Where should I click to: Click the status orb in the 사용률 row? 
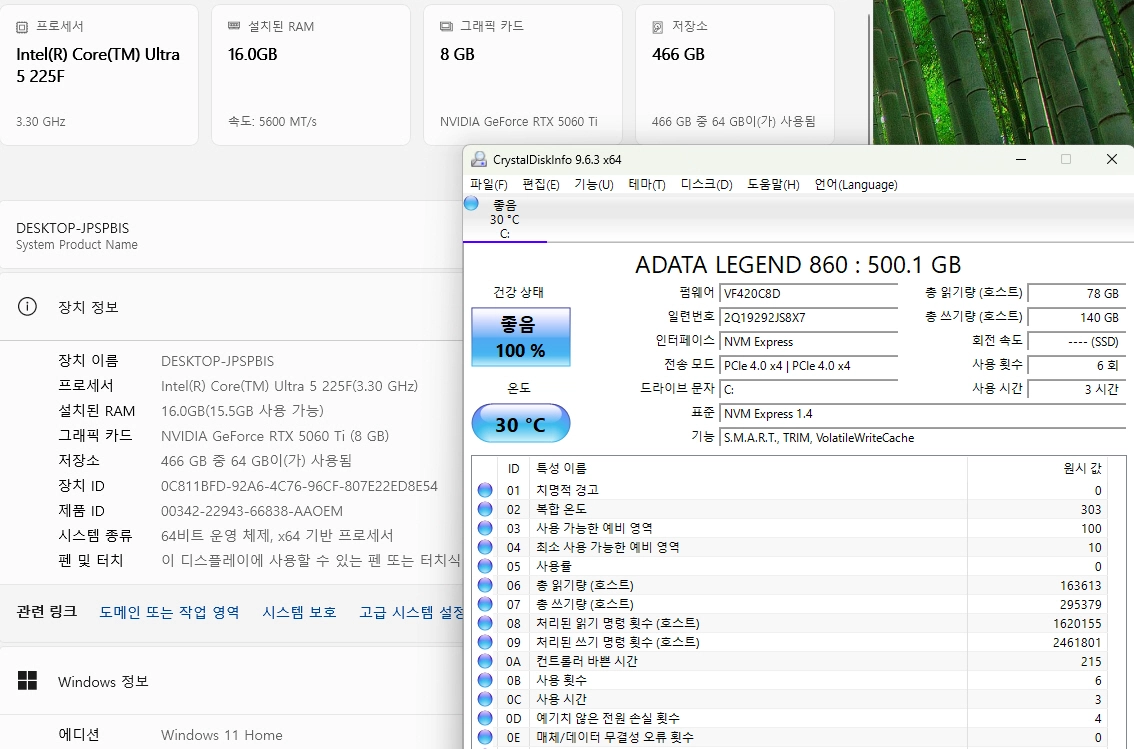pos(485,566)
